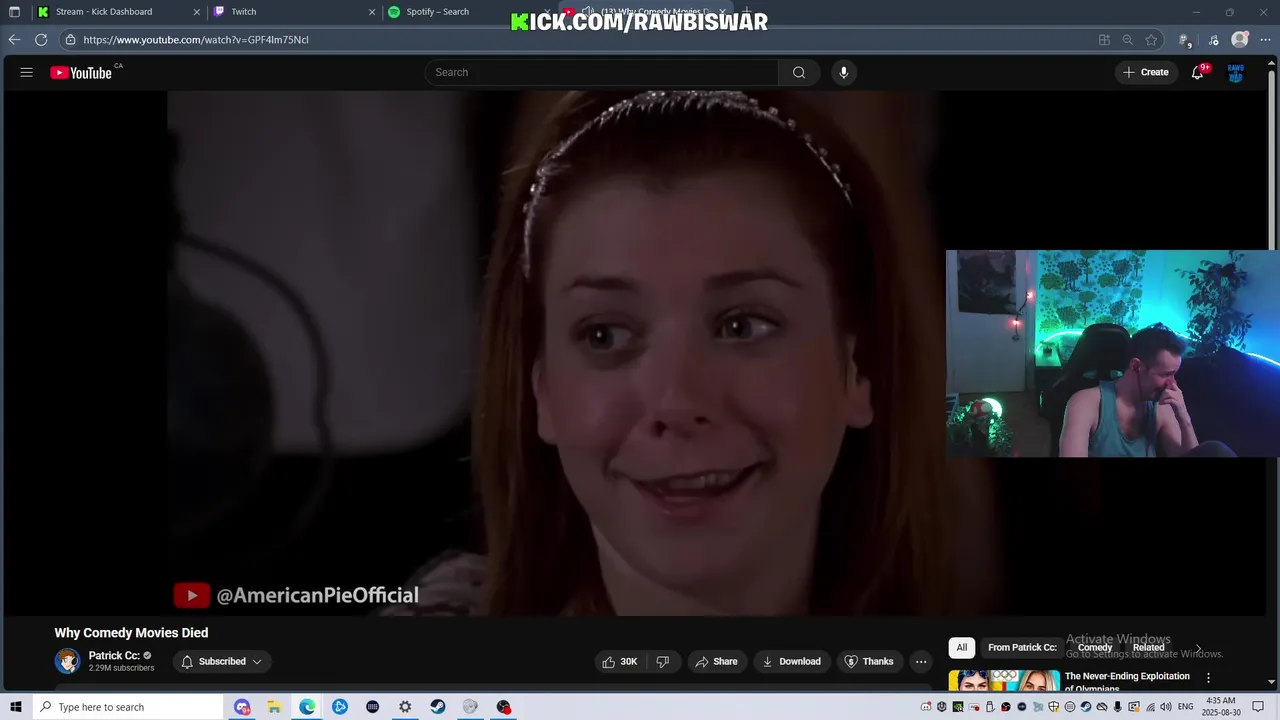Select the Related filter chip
The height and width of the screenshot is (720, 1280).
tap(1148, 648)
